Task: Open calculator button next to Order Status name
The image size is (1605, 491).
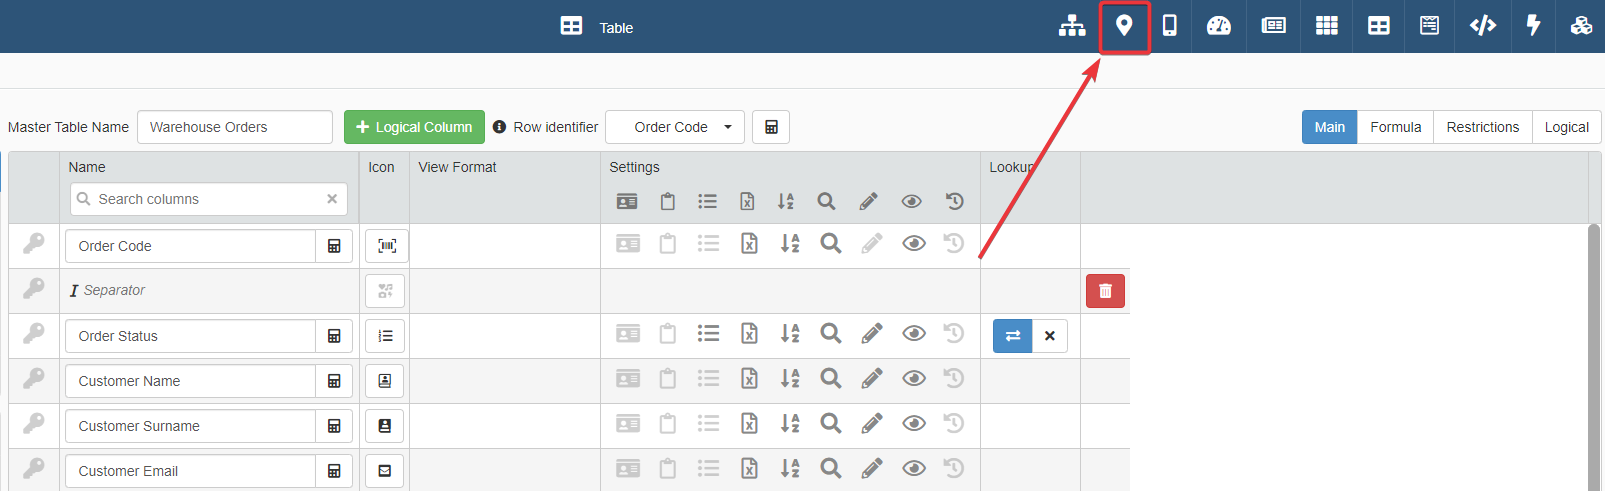Action: click(334, 336)
